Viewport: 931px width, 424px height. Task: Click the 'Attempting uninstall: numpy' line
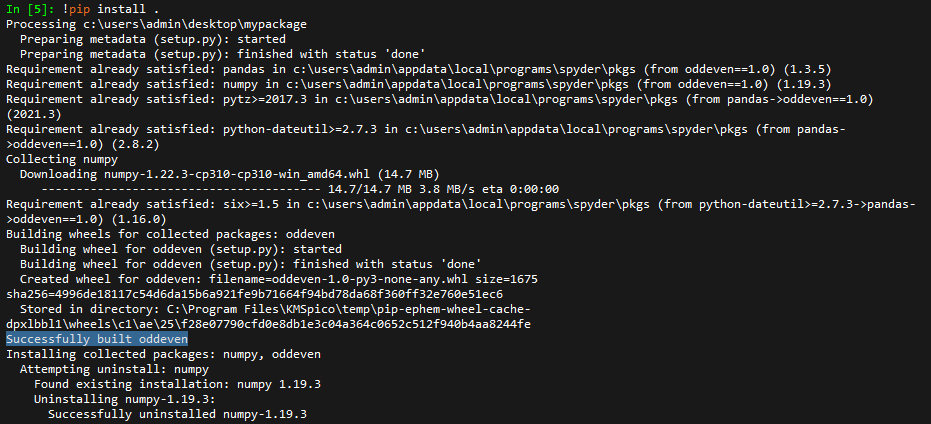[x=114, y=369]
